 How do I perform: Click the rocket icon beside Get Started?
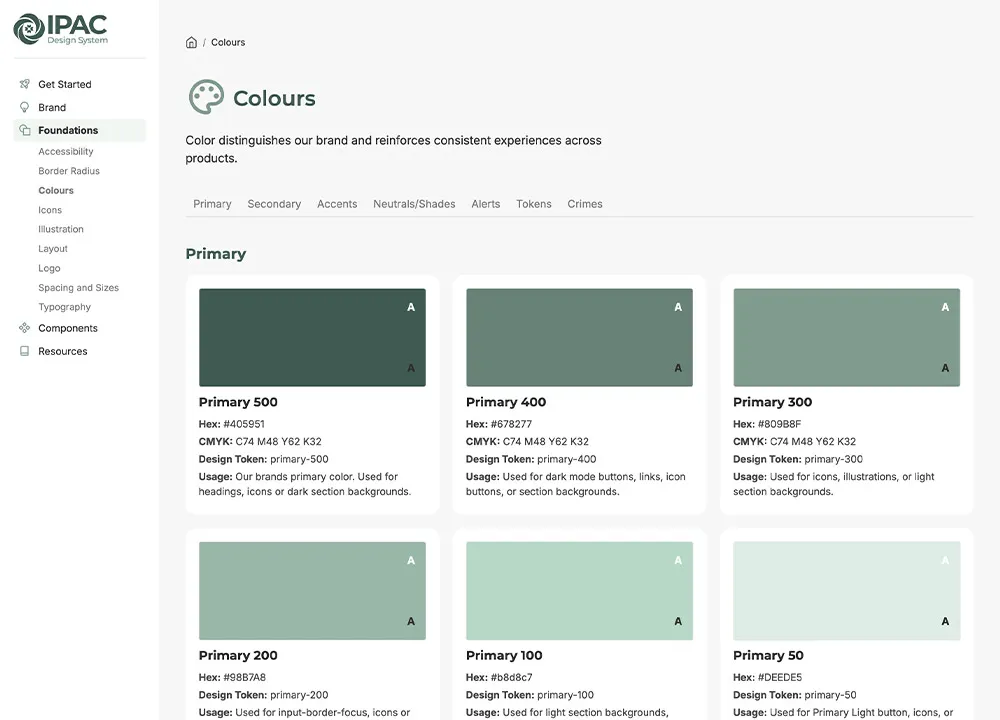(x=24, y=84)
